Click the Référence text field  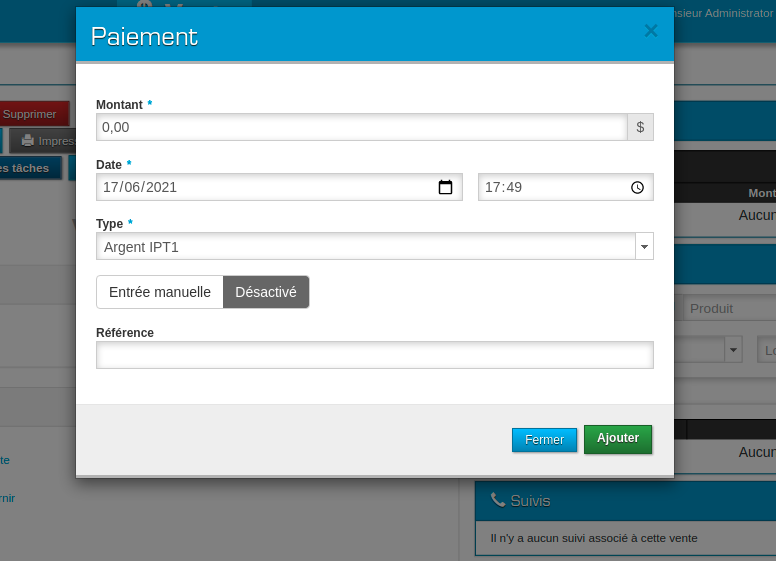click(374, 355)
